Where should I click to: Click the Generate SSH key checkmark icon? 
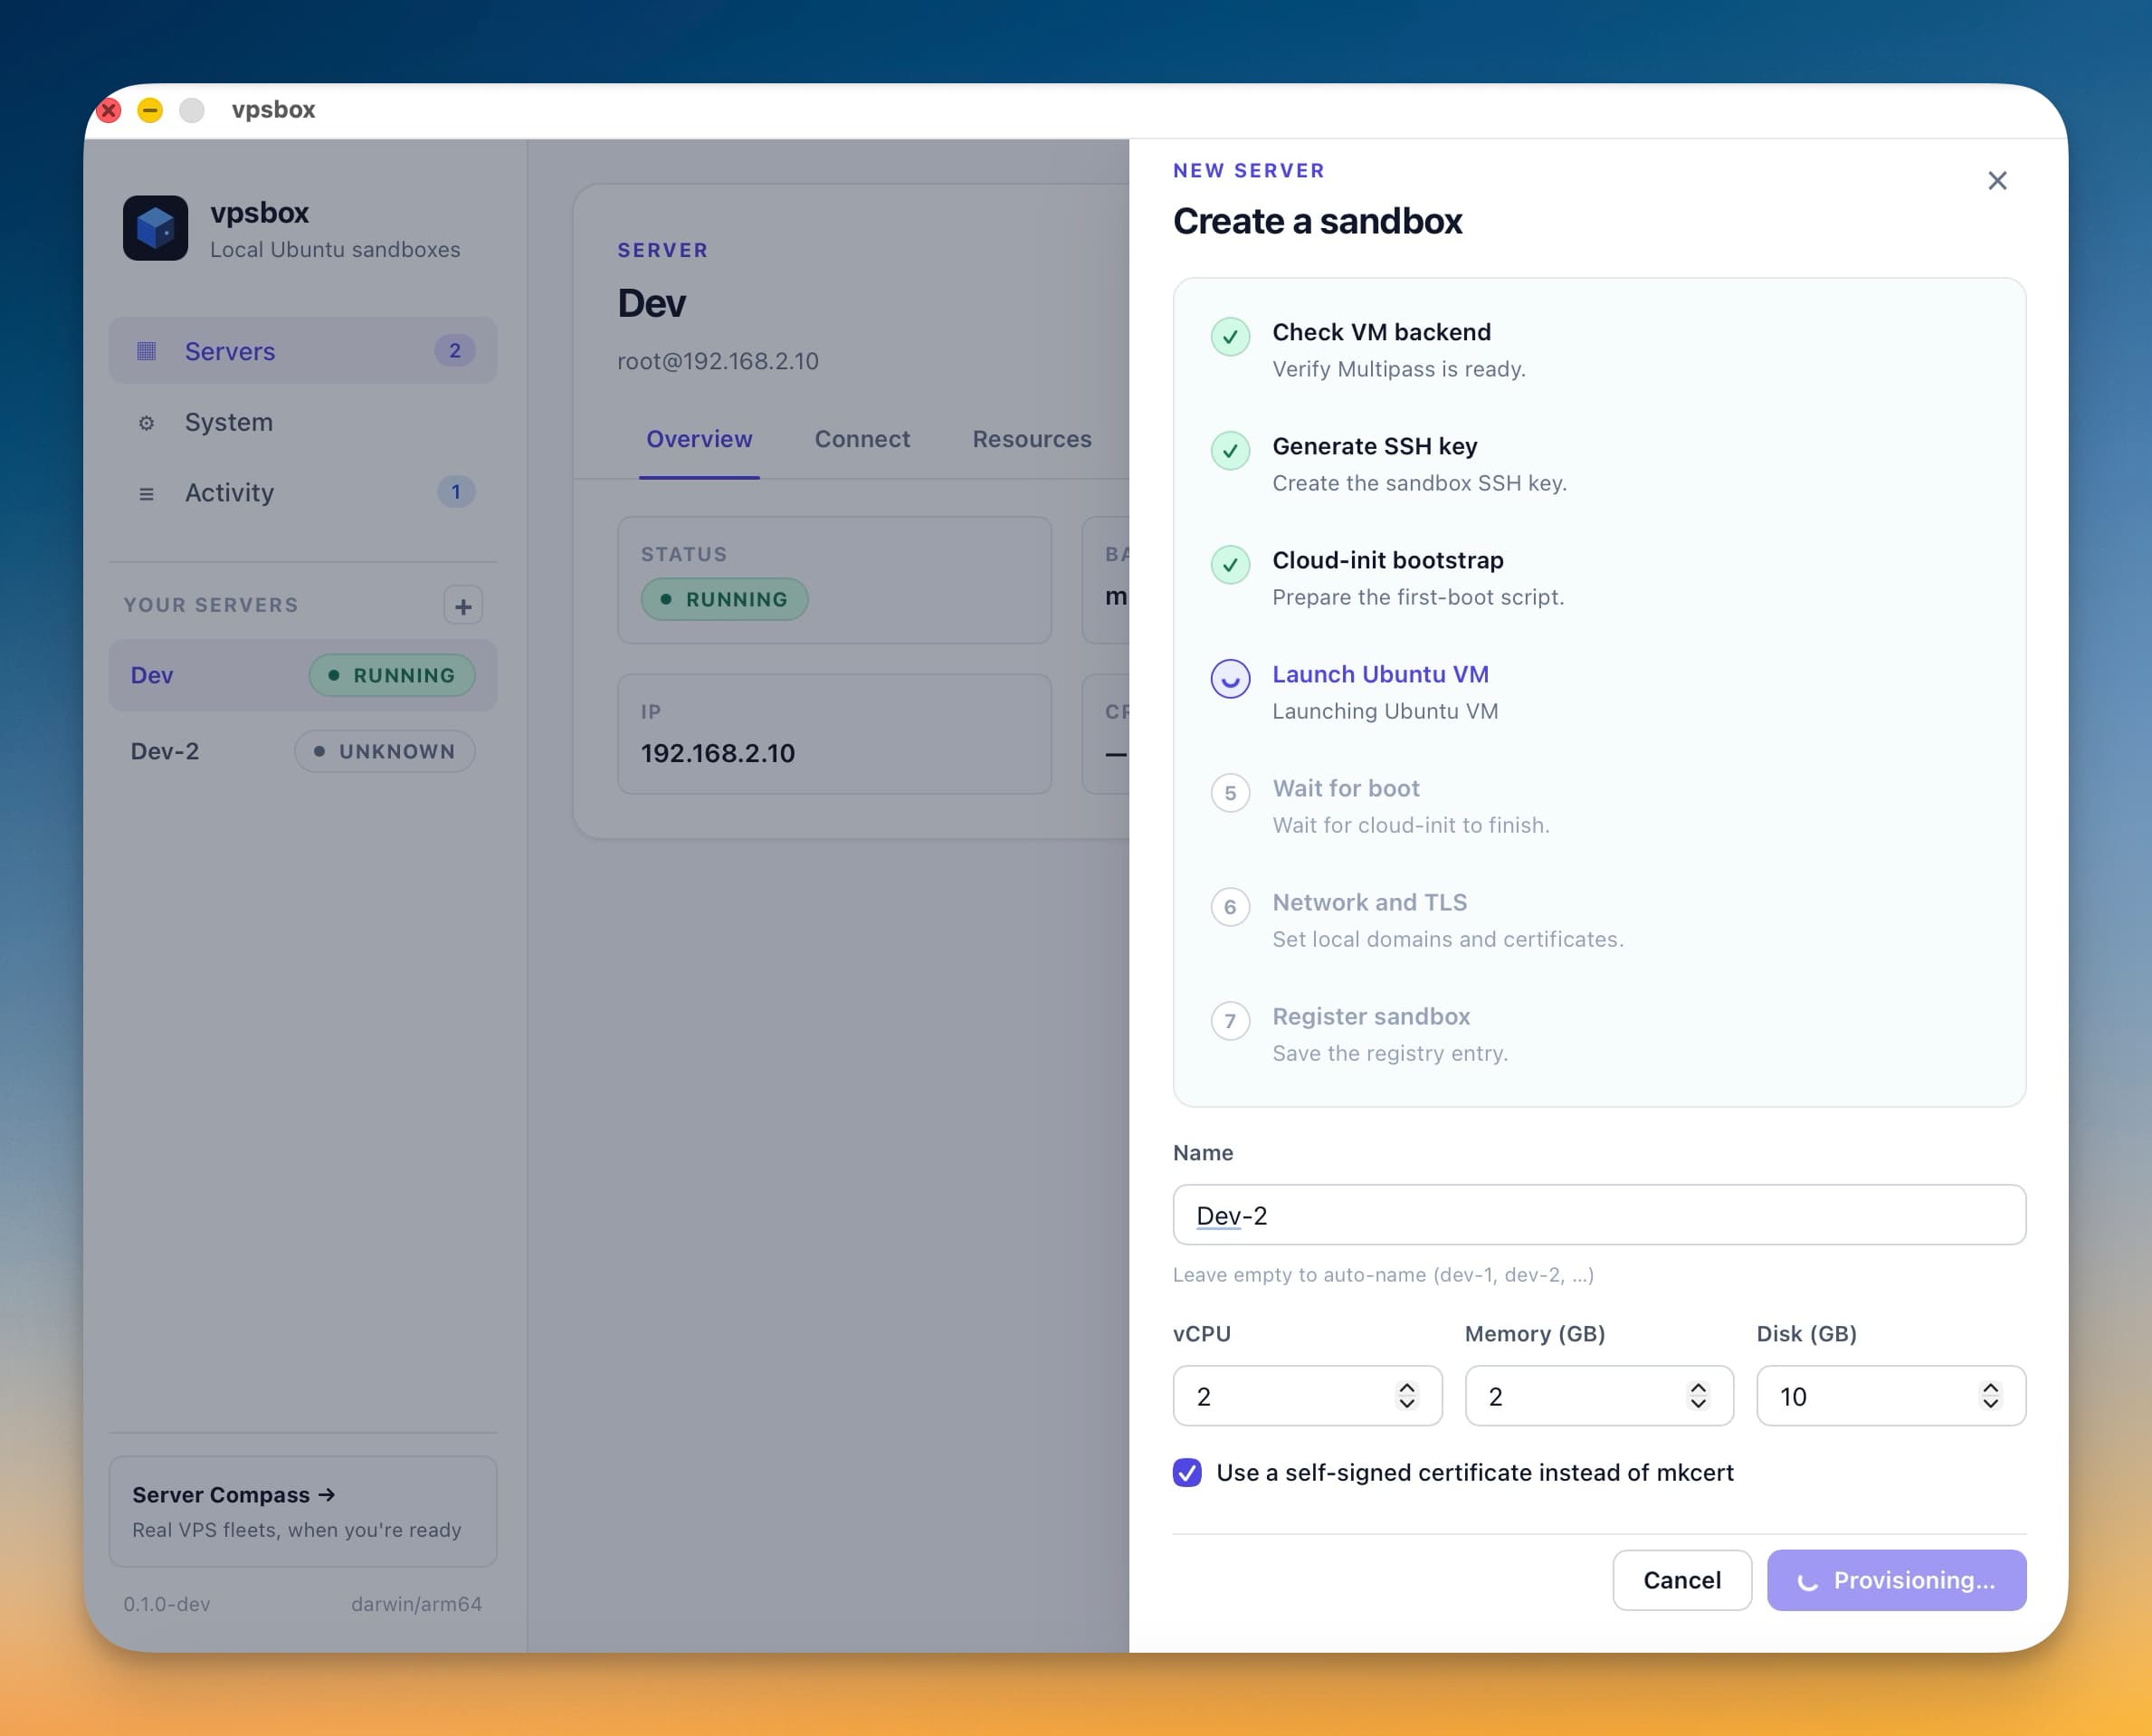pos(1230,451)
